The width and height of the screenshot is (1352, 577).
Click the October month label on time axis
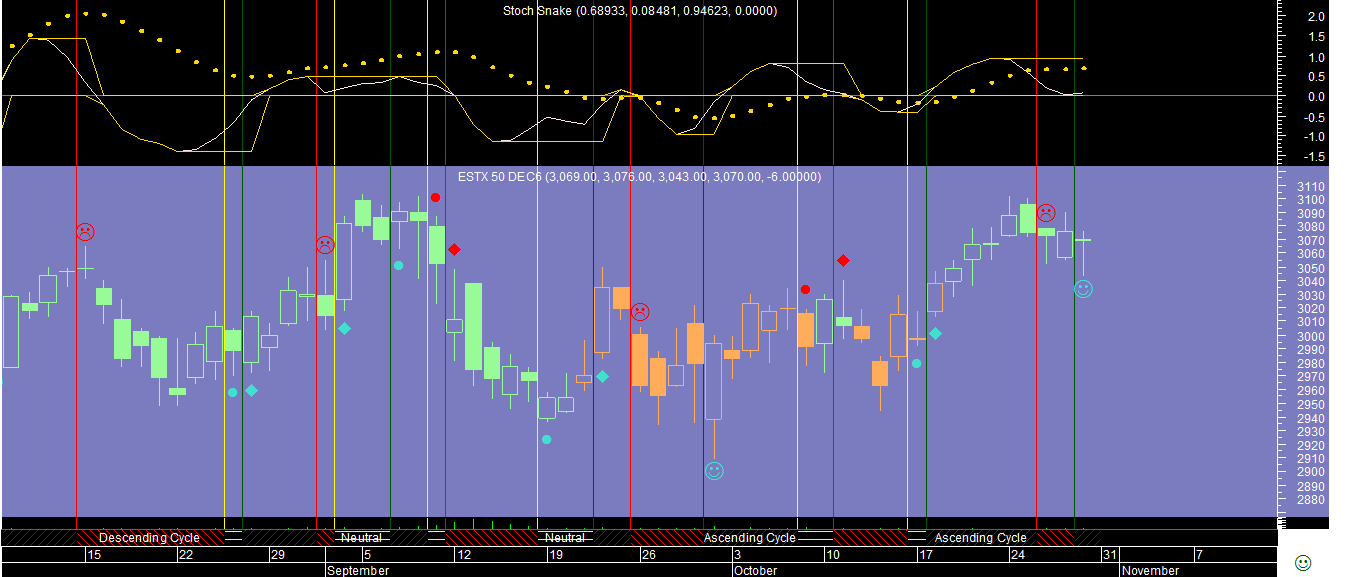[x=755, y=570]
